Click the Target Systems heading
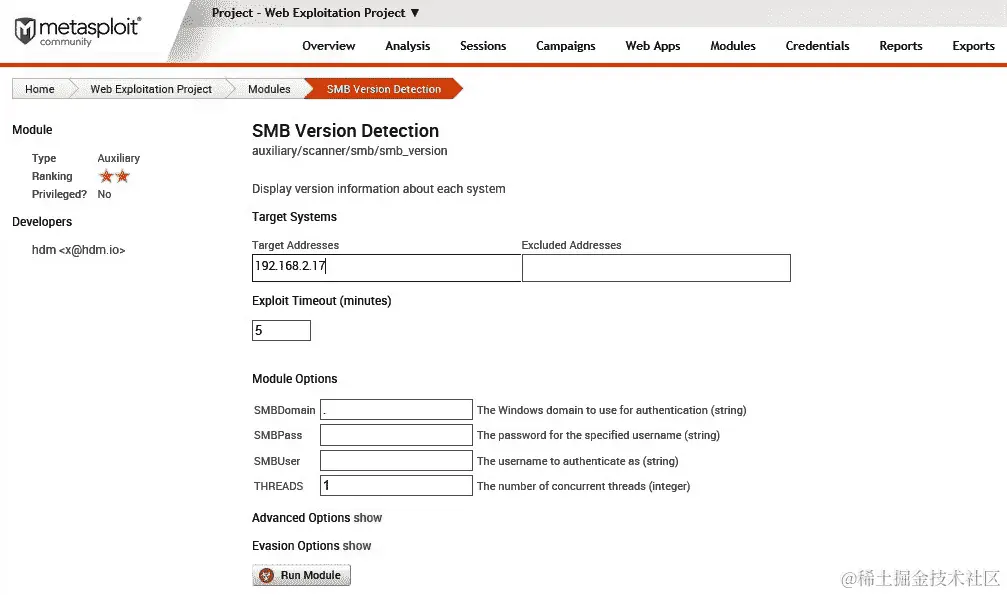 click(294, 217)
